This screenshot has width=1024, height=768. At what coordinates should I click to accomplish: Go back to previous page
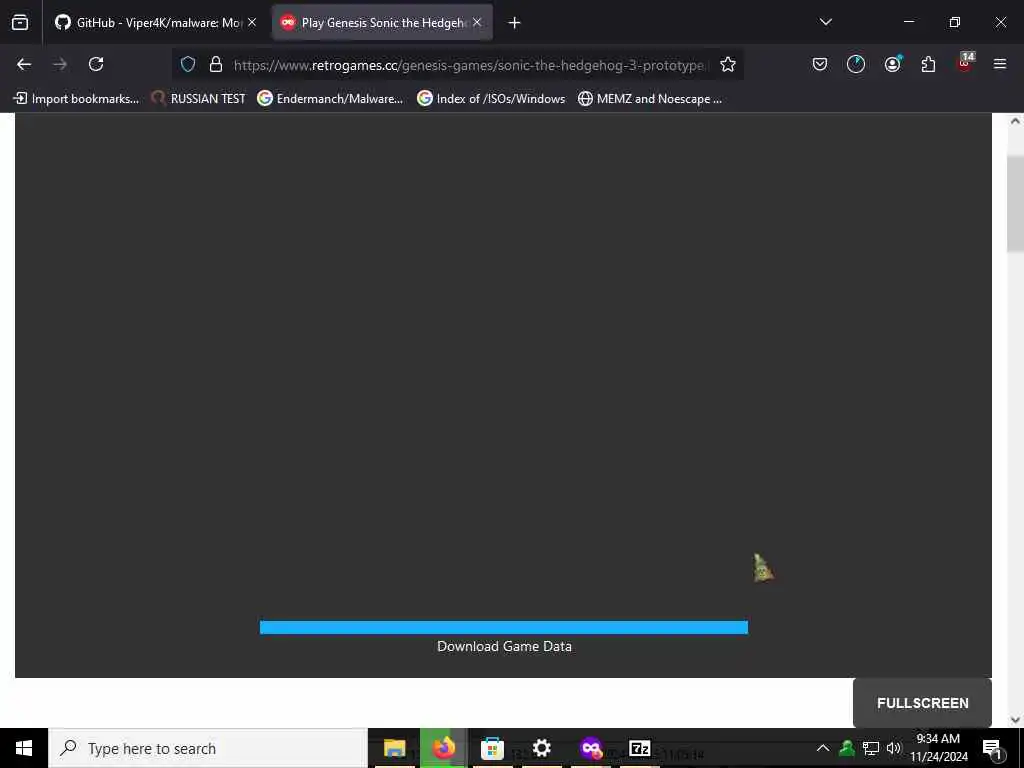(x=24, y=64)
